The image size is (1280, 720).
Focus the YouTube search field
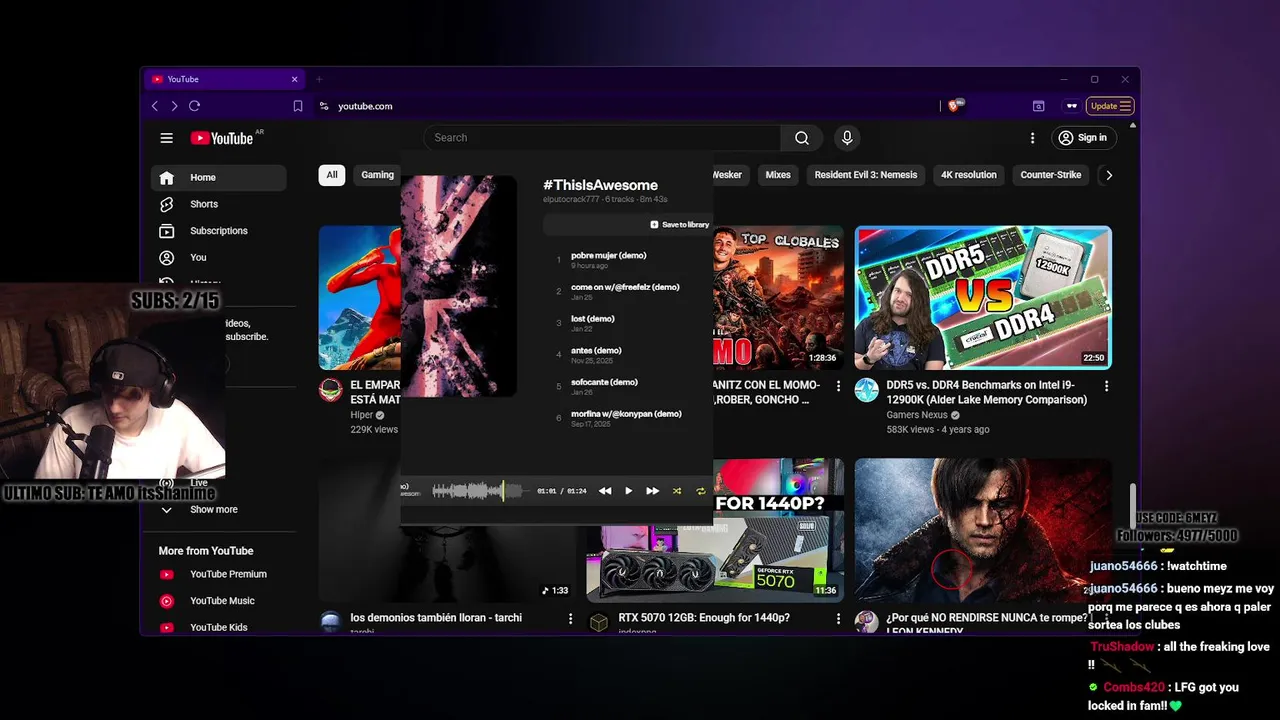tap(602, 138)
